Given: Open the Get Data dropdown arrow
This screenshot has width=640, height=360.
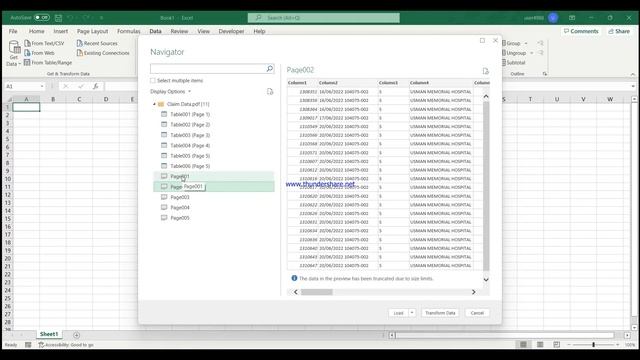Looking at the screenshot, I should point(19,64).
